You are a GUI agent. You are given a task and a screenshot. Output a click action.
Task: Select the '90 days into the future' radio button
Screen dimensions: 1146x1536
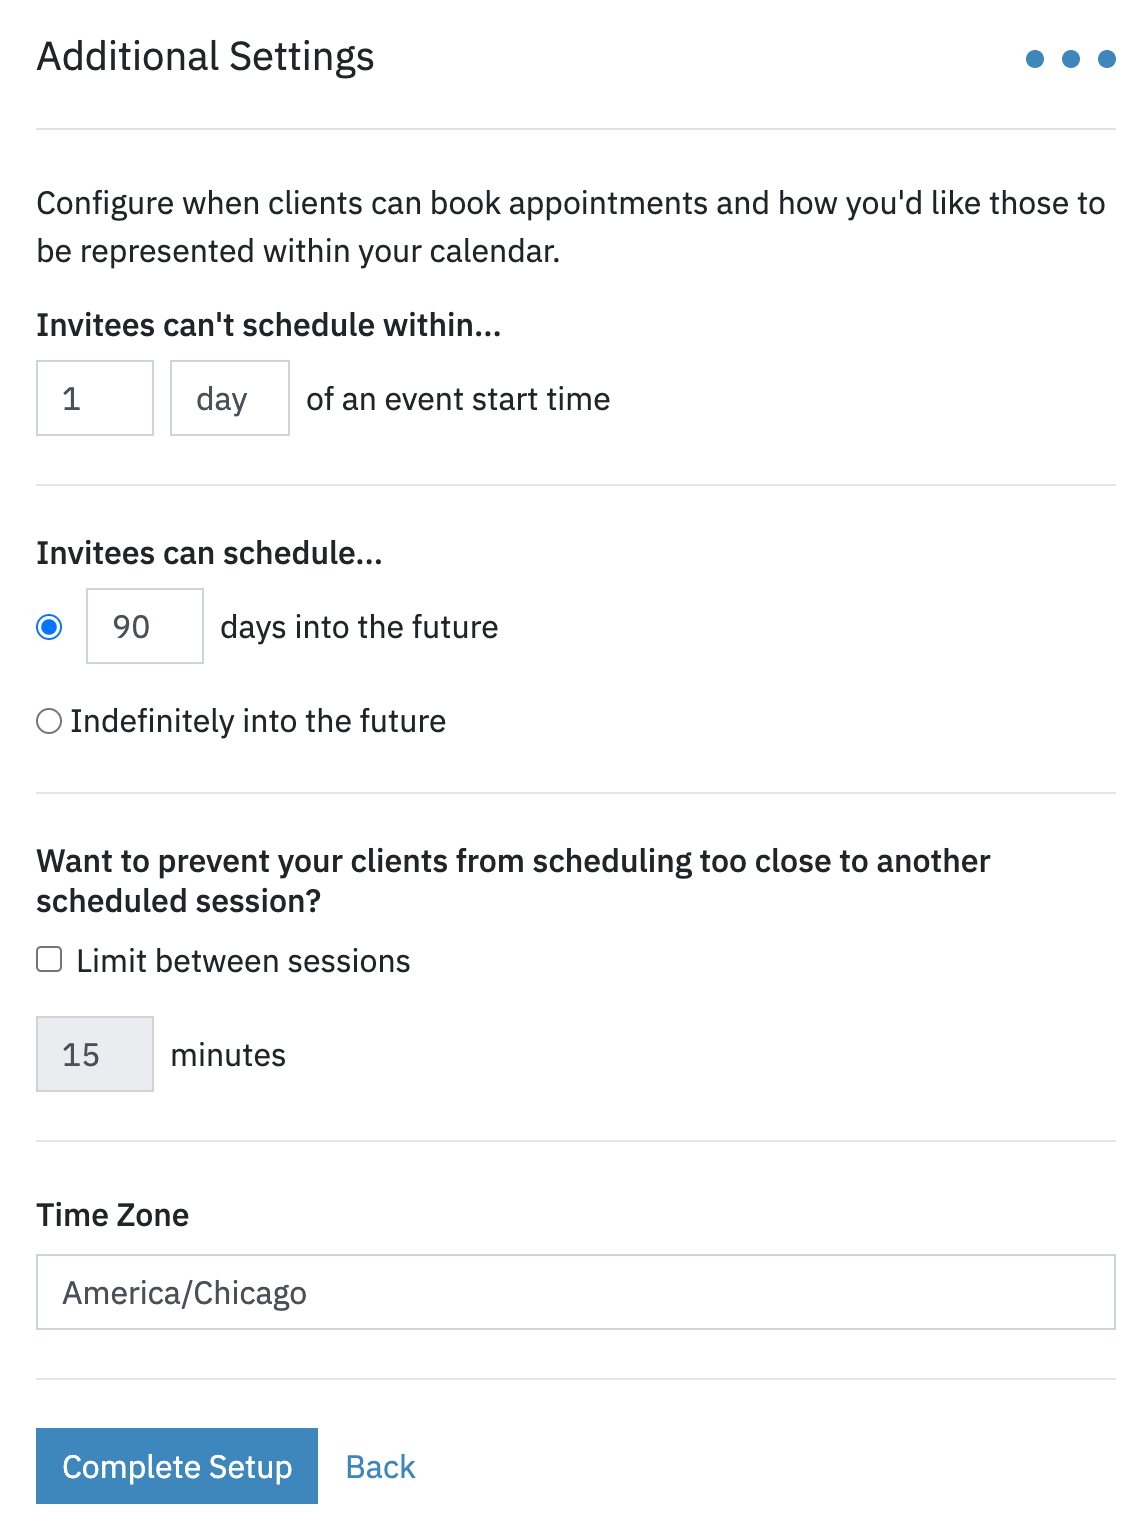49,627
